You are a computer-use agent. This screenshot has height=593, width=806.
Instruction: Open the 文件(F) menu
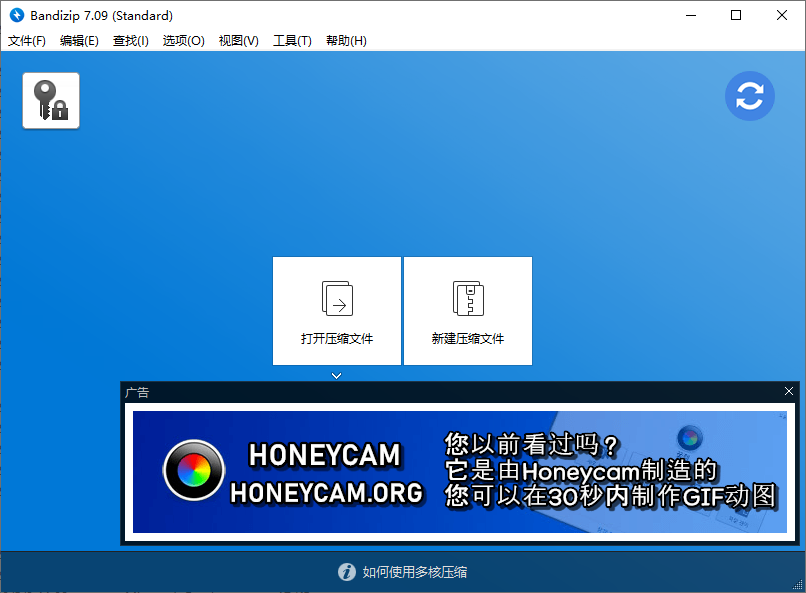pyautogui.click(x=26, y=40)
